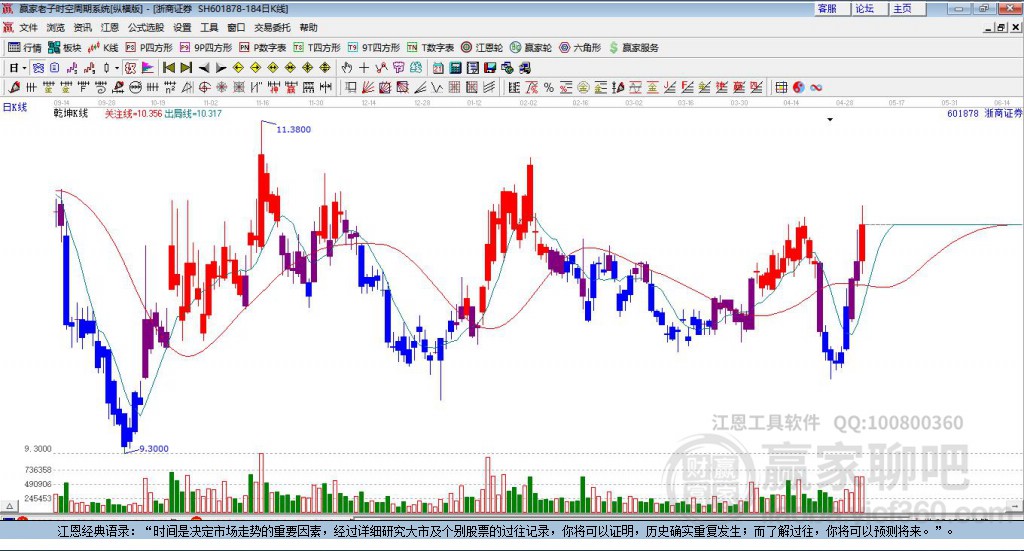The image size is (1024, 551).
Task: Move chart right with black right arrow
Action: (221, 68)
